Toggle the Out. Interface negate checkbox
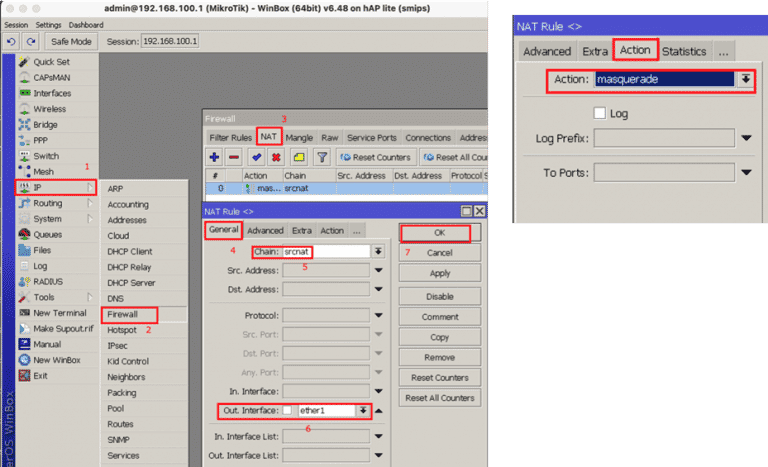This screenshot has height=467, width=768. pos(288,411)
